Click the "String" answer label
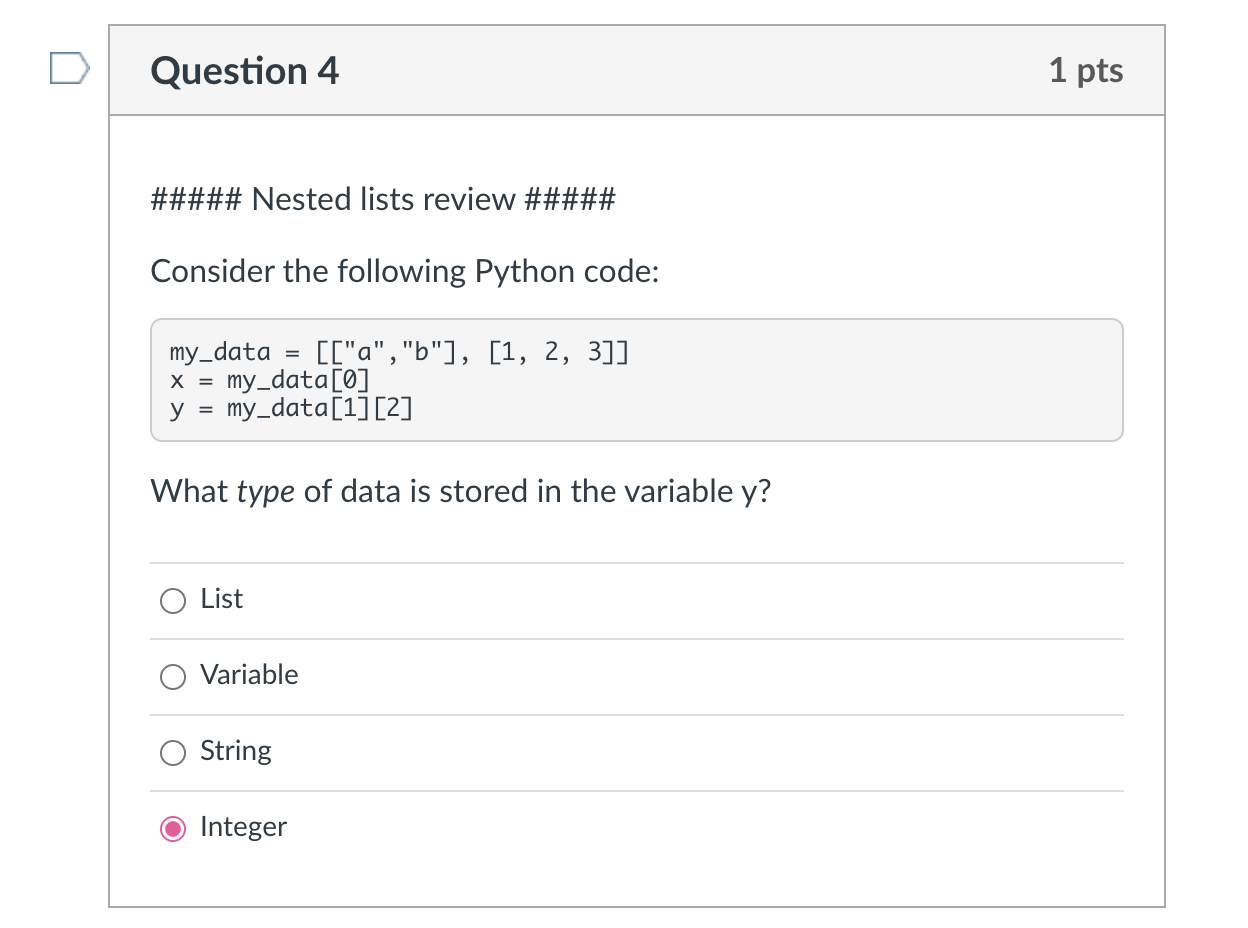The height and width of the screenshot is (928, 1248). pos(236,751)
